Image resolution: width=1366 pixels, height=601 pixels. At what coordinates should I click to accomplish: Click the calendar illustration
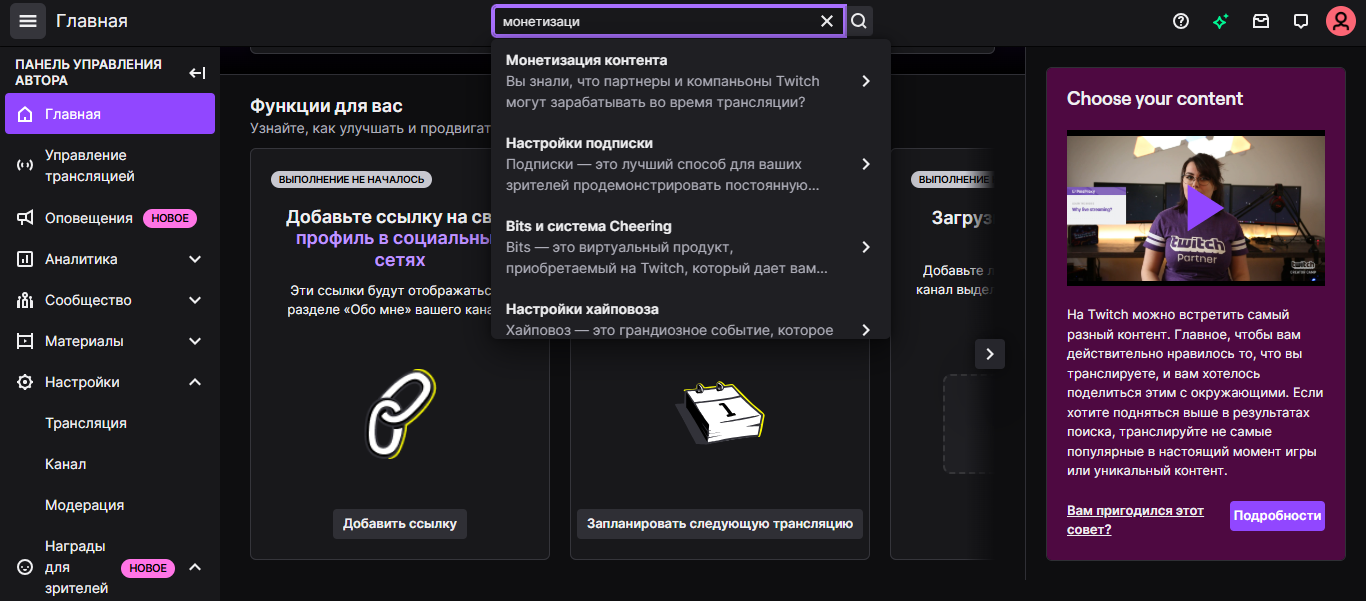722,412
